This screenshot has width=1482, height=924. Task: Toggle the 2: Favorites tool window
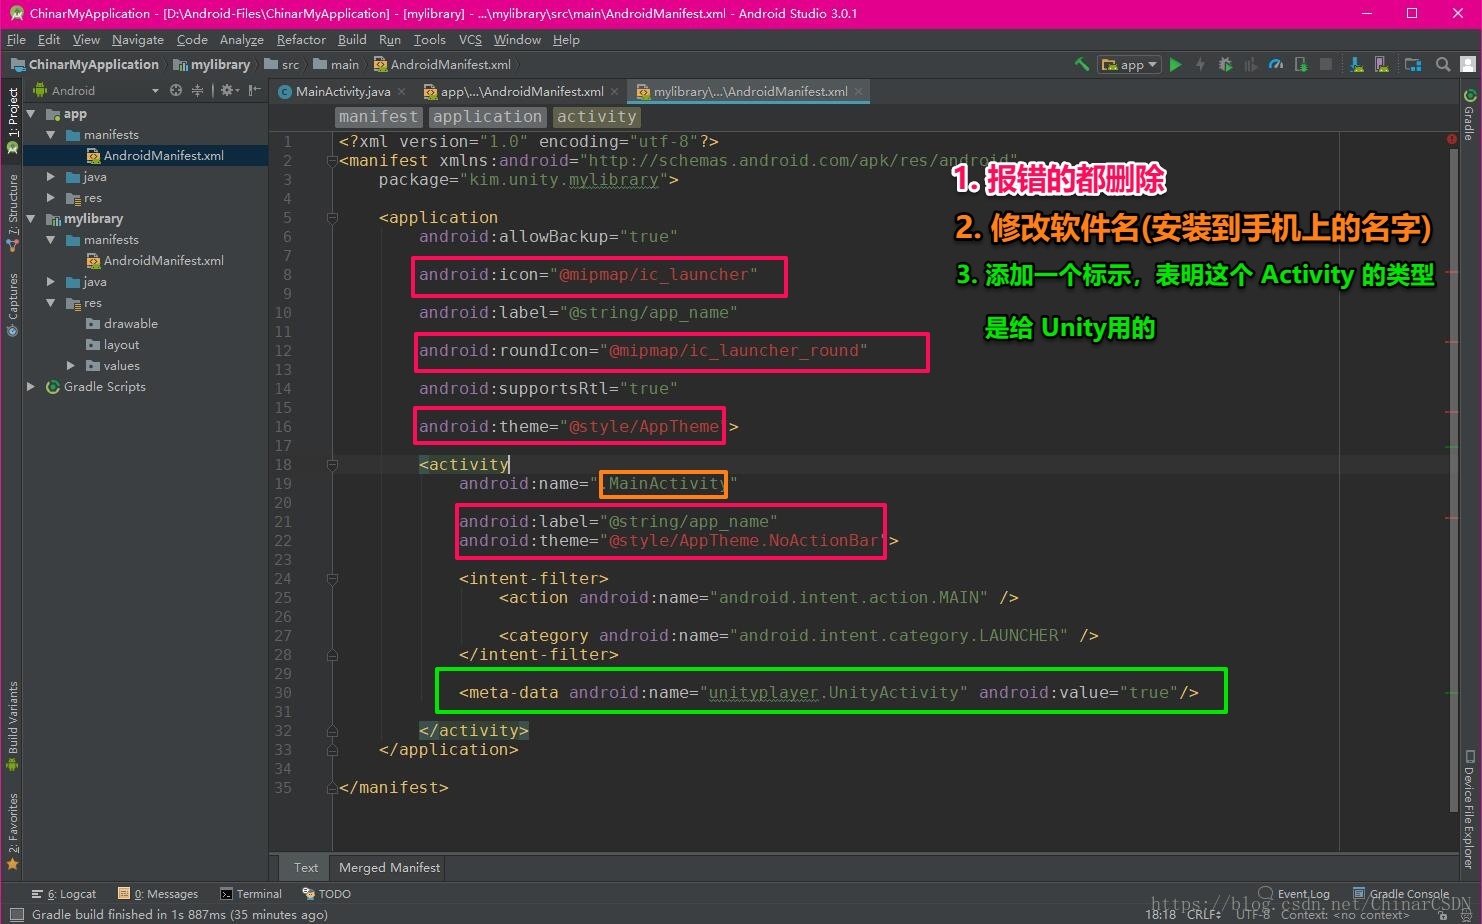tap(13, 830)
